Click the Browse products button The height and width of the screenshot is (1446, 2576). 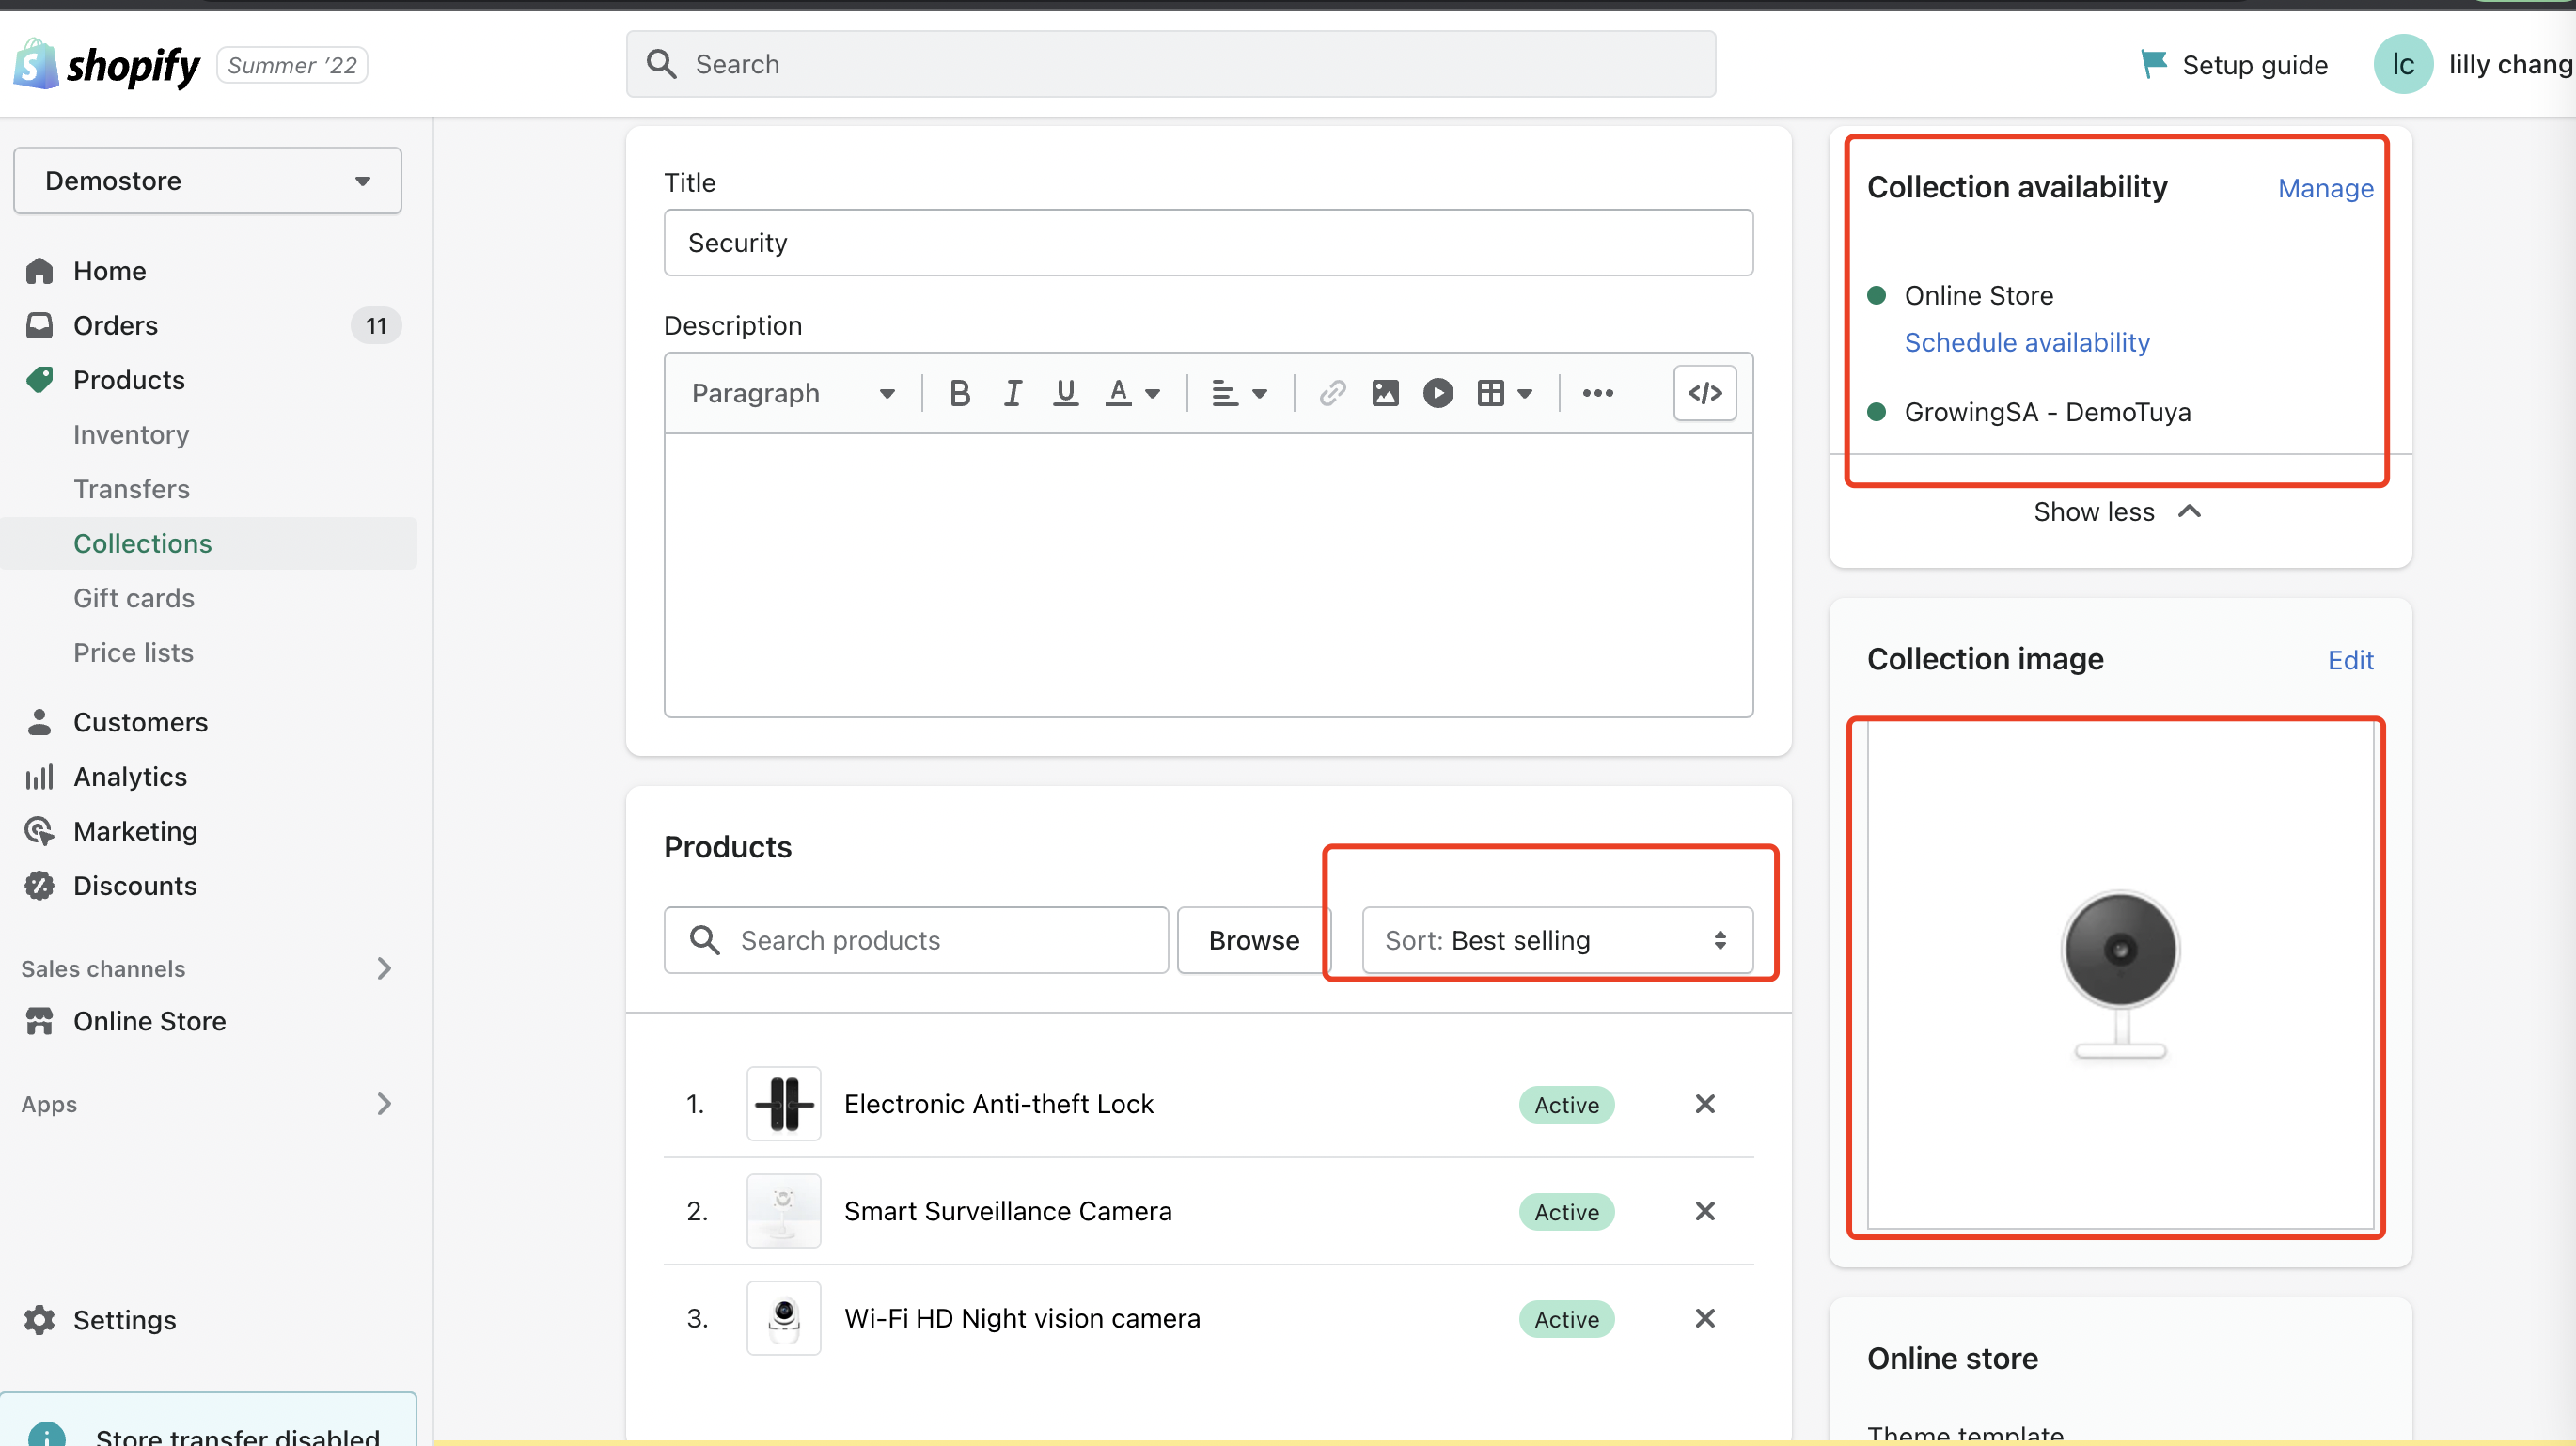(1253, 940)
